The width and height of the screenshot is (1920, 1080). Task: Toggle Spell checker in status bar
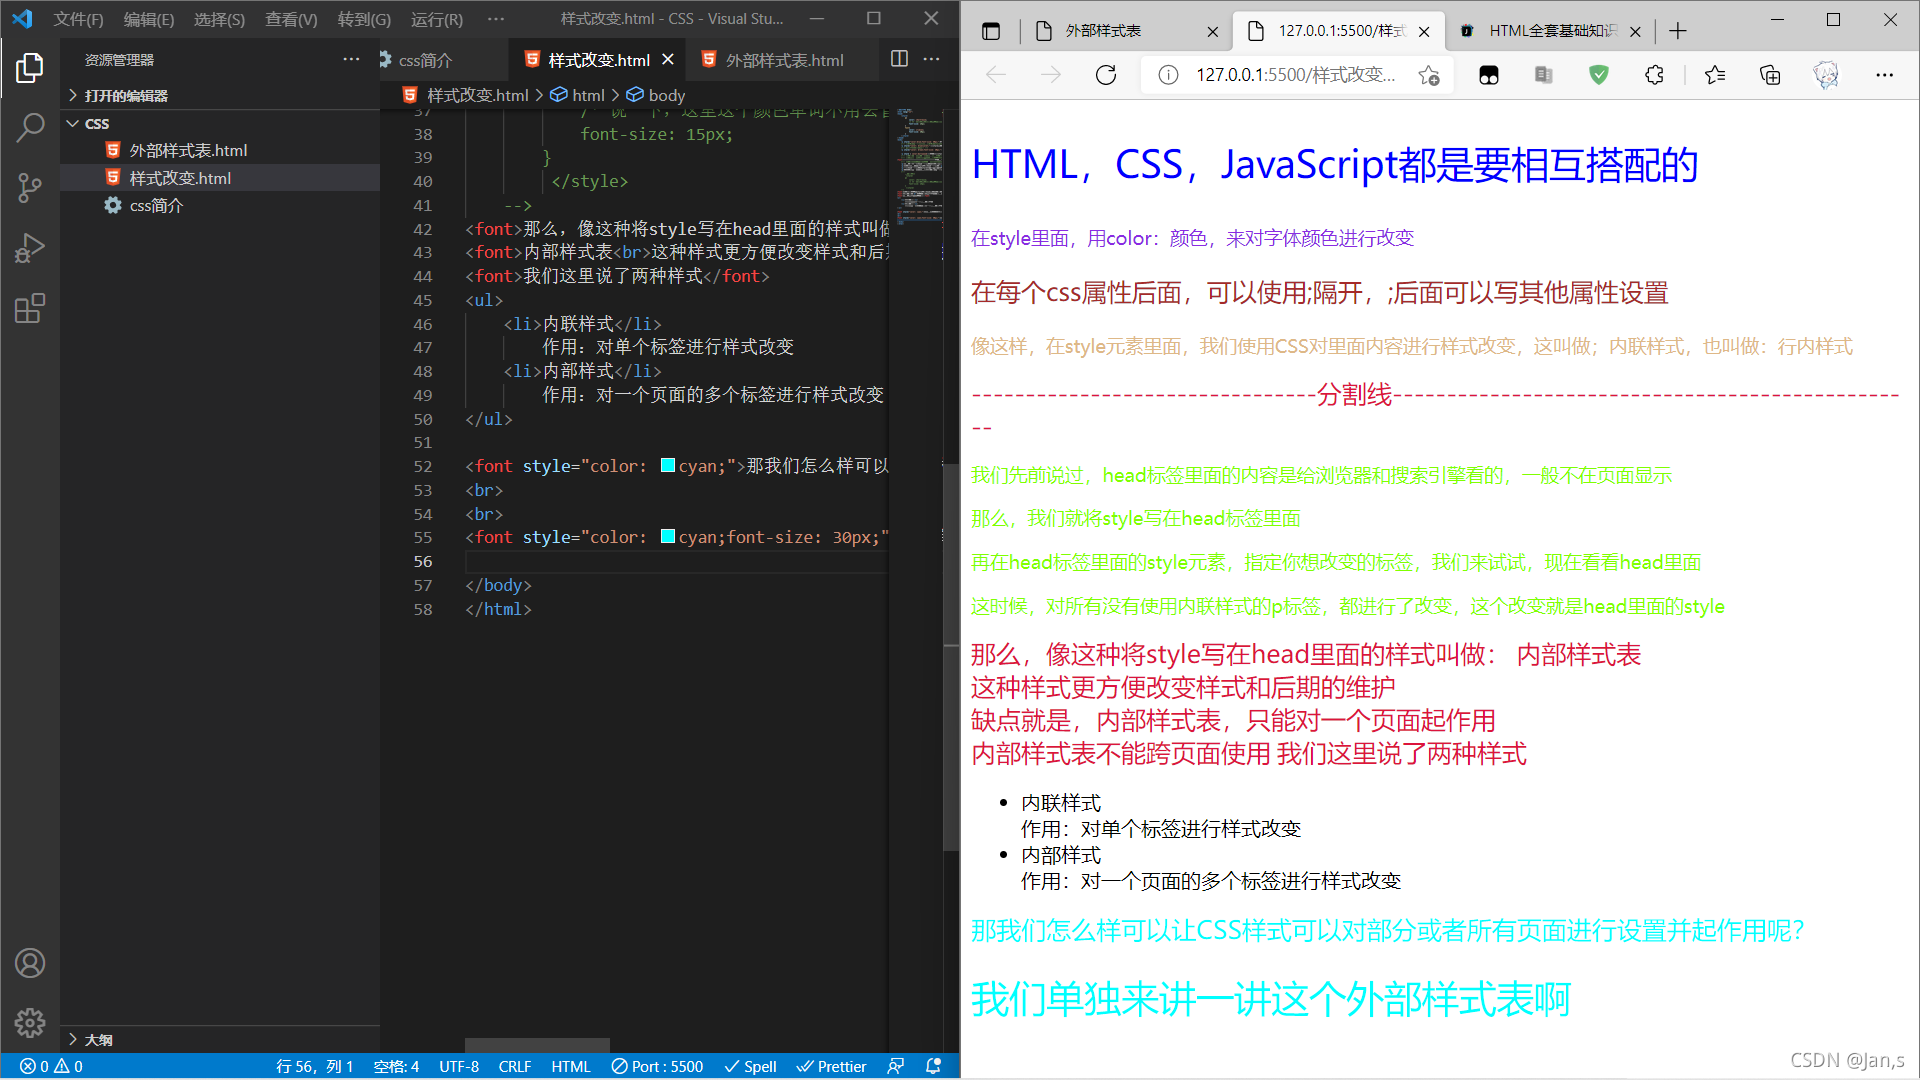pos(750,1066)
